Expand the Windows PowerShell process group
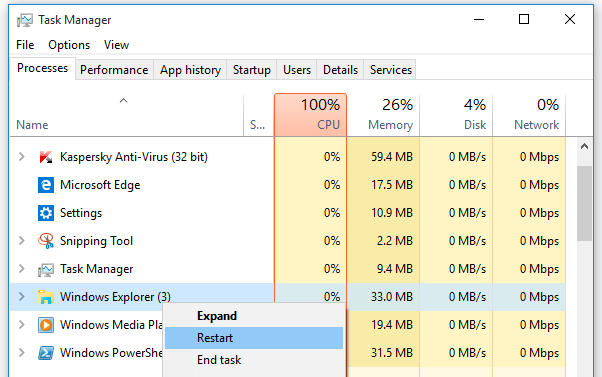602x377 pixels. tap(22, 353)
